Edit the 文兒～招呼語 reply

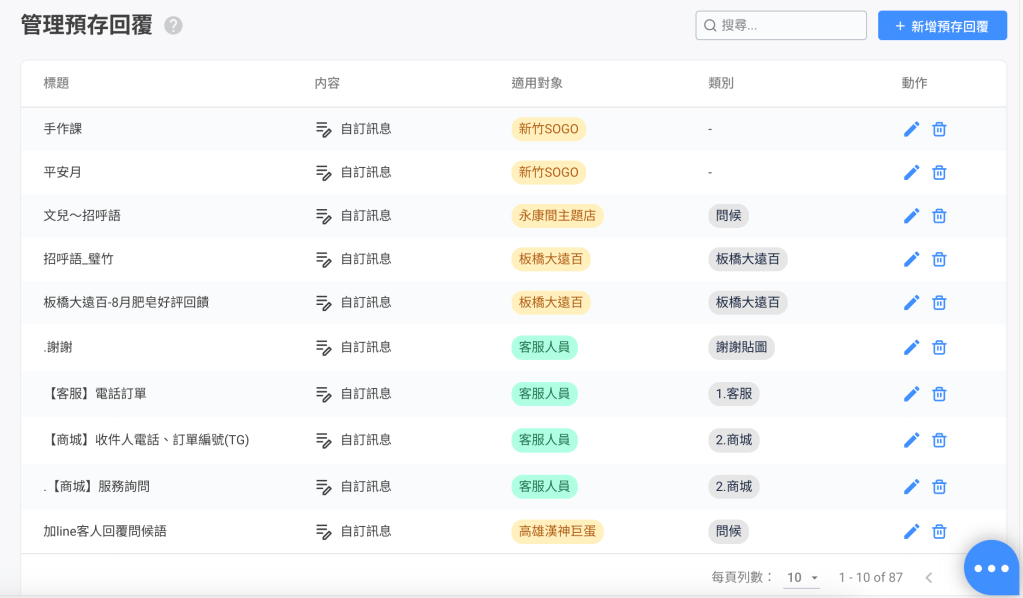(911, 216)
